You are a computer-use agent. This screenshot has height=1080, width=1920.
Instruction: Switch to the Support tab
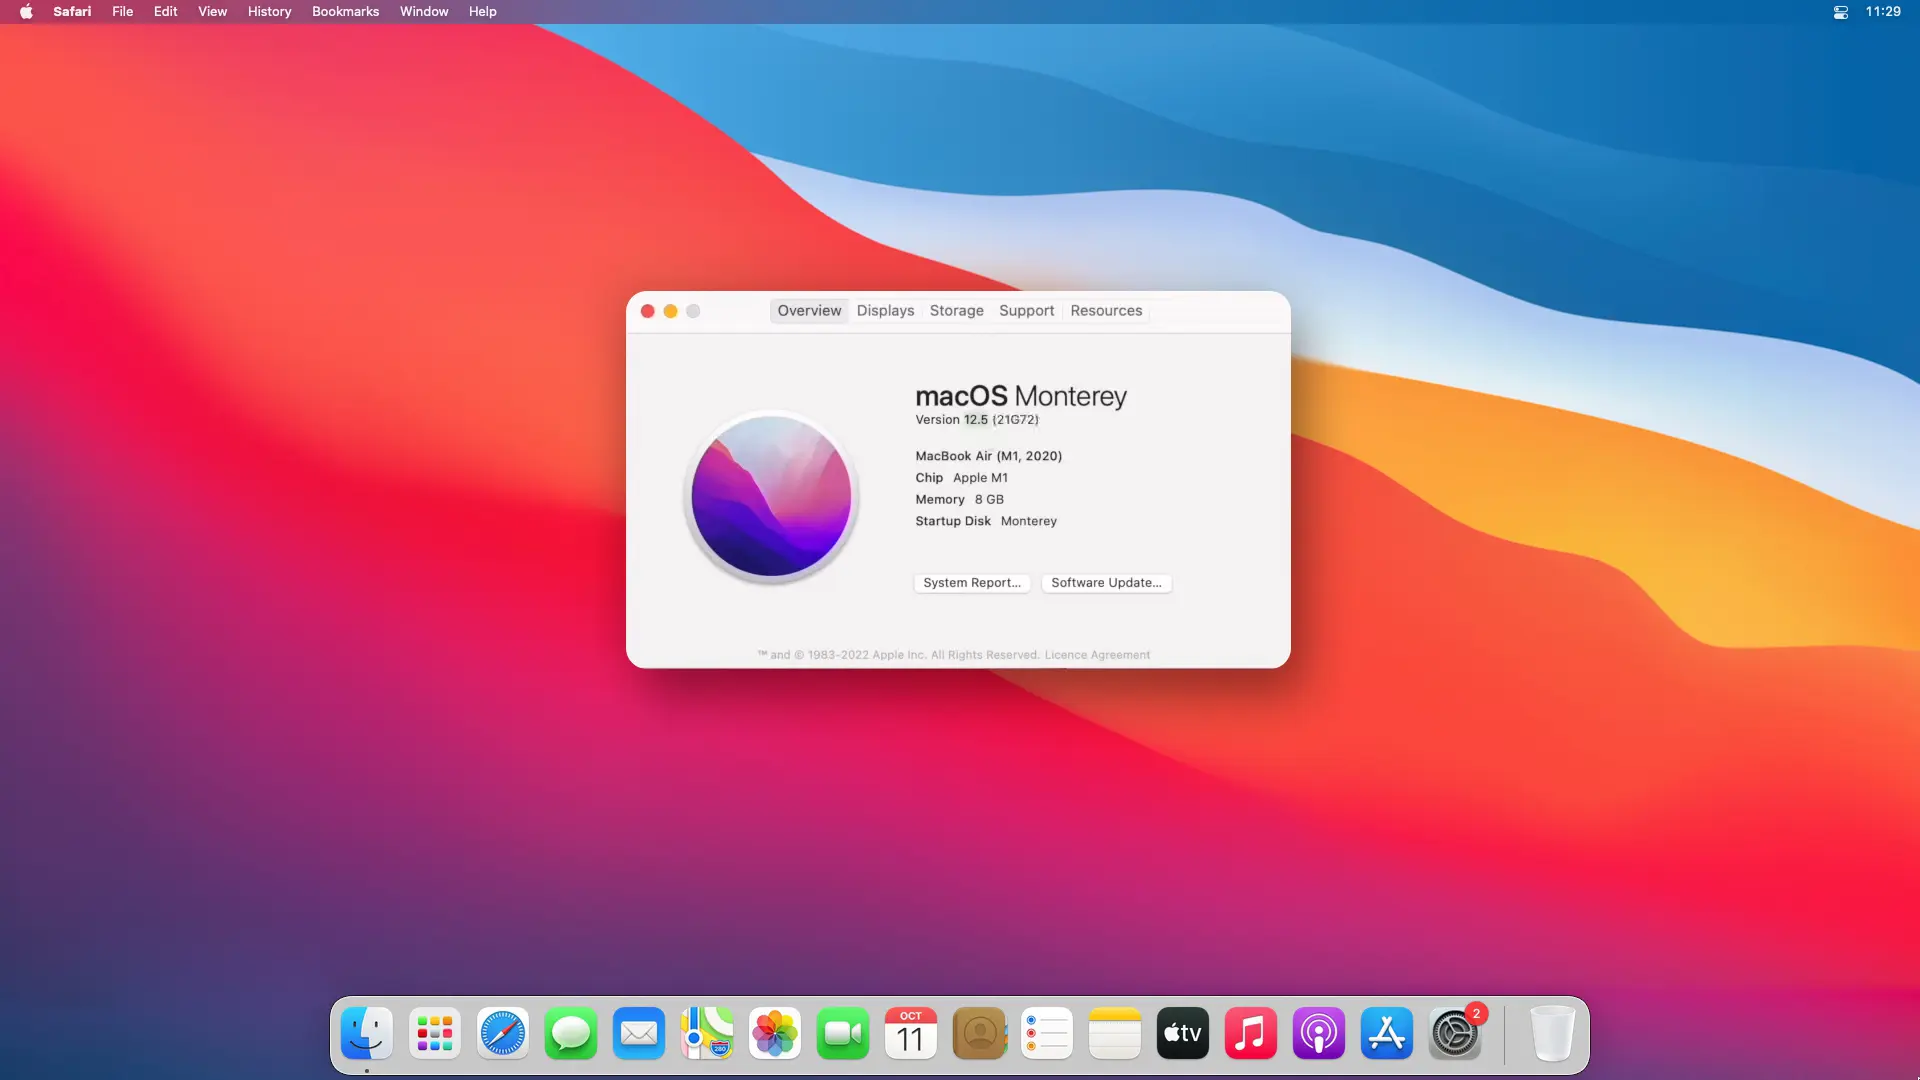tap(1026, 311)
